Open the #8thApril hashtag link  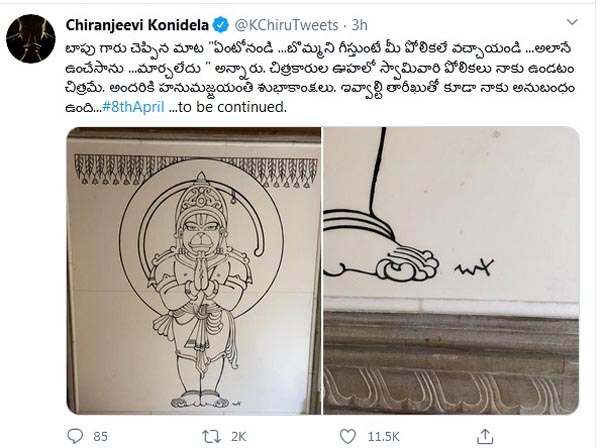click(x=134, y=107)
